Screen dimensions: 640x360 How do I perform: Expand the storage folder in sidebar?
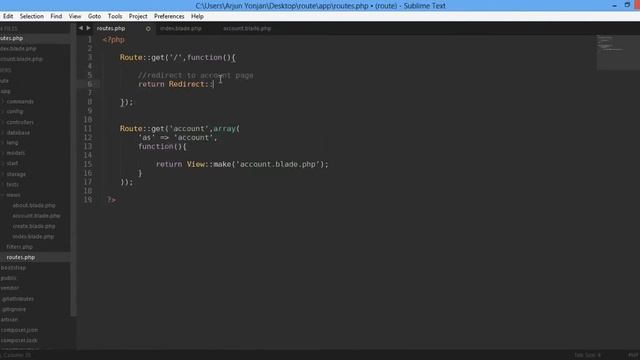(16, 174)
